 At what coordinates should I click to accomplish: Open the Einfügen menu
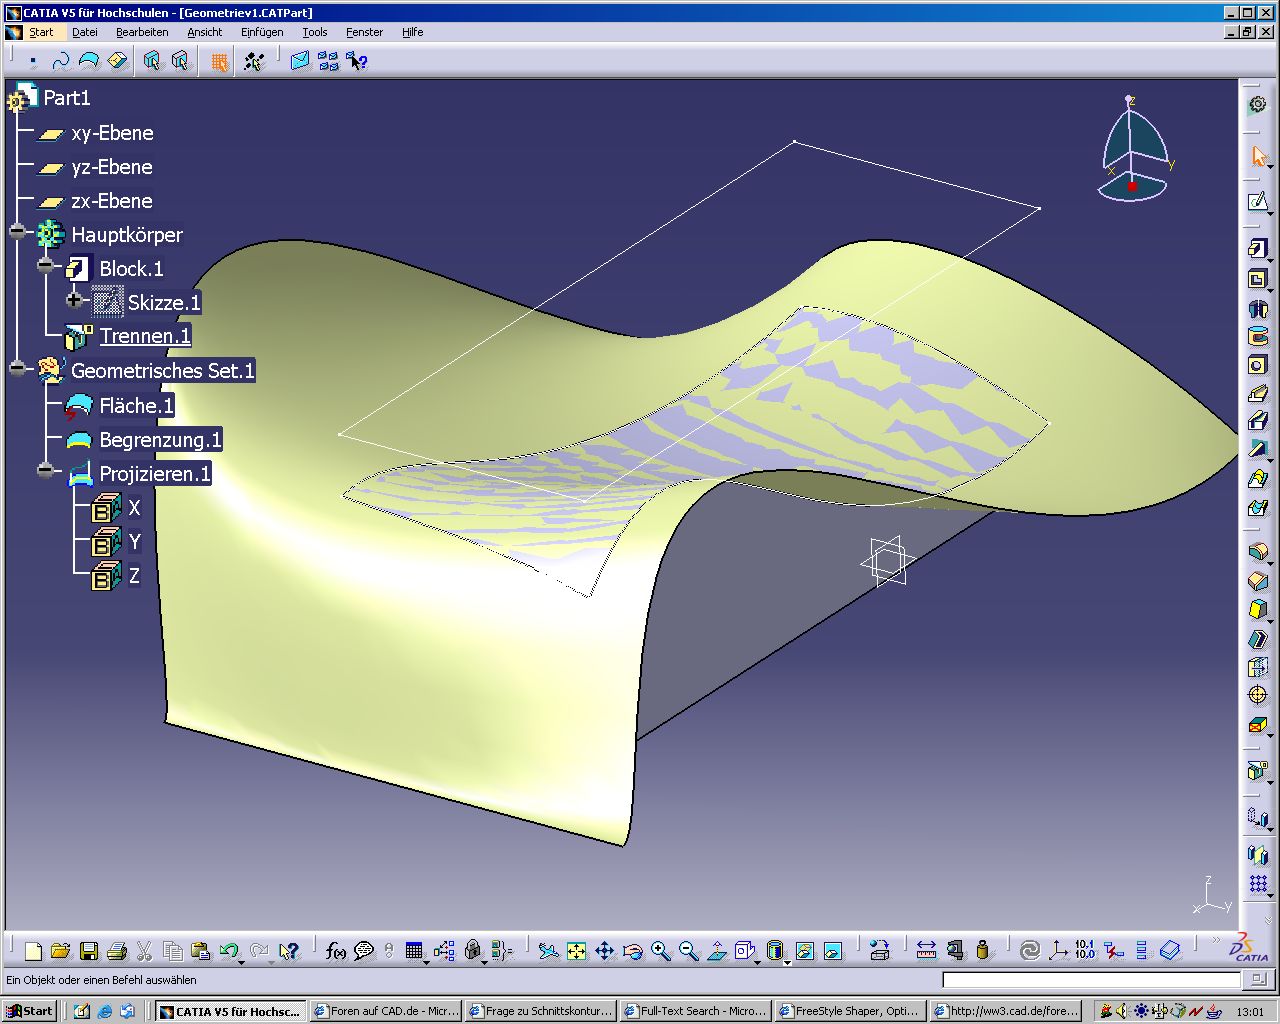tap(262, 32)
